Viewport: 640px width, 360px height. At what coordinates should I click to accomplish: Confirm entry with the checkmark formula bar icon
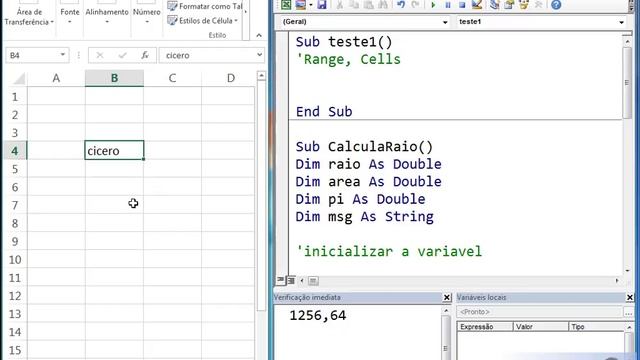[x=122, y=55]
